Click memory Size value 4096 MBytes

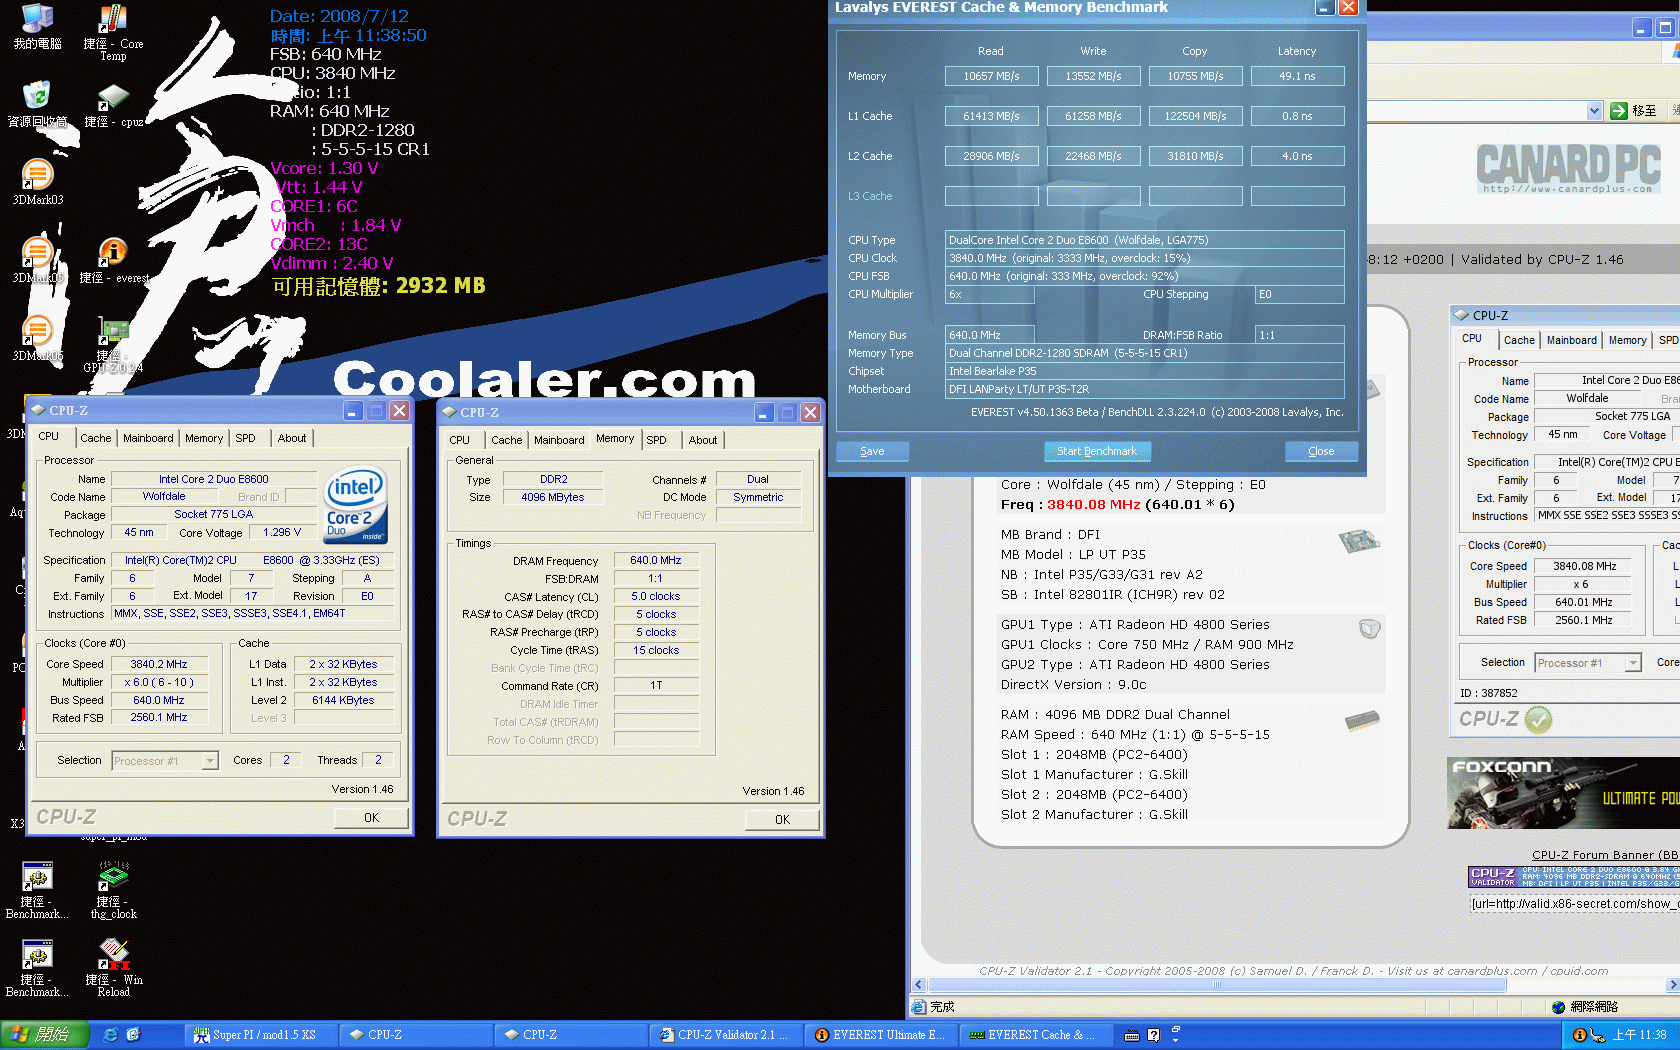[553, 497]
